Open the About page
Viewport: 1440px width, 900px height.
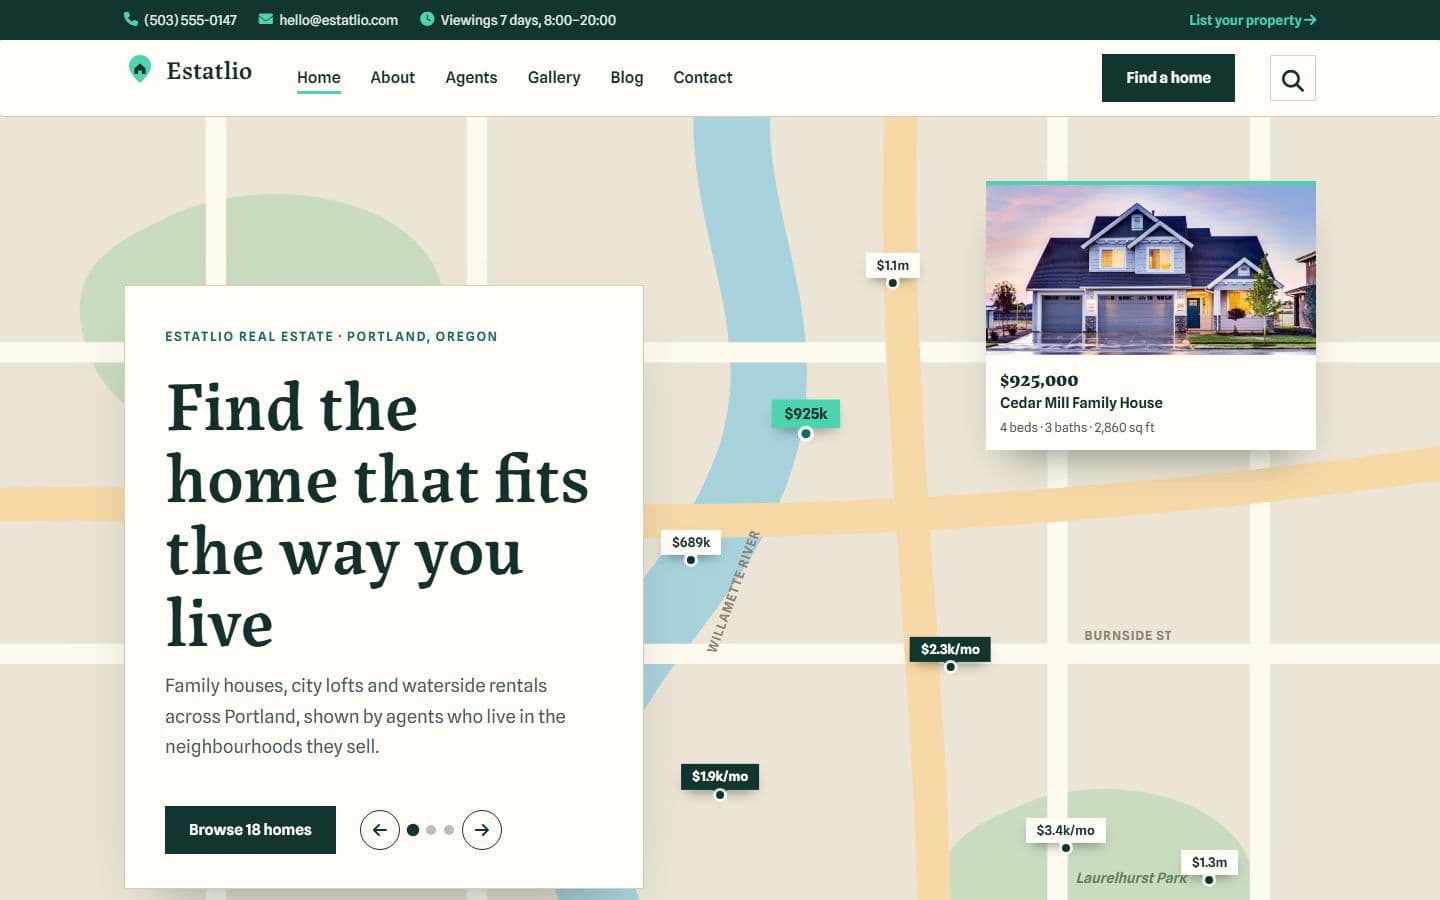[392, 78]
